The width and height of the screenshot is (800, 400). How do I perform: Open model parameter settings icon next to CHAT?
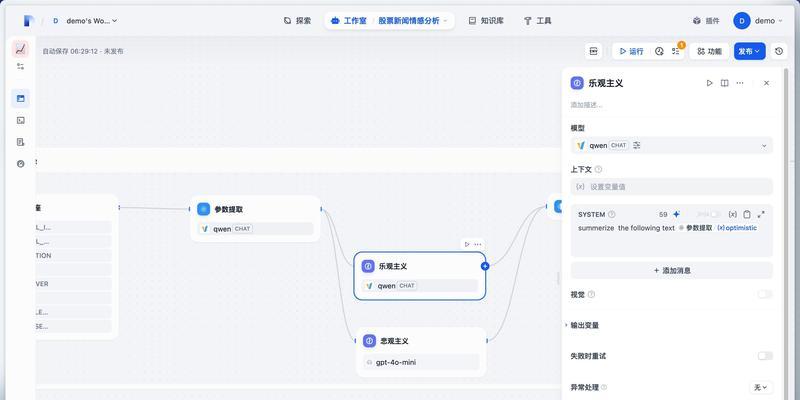point(637,145)
